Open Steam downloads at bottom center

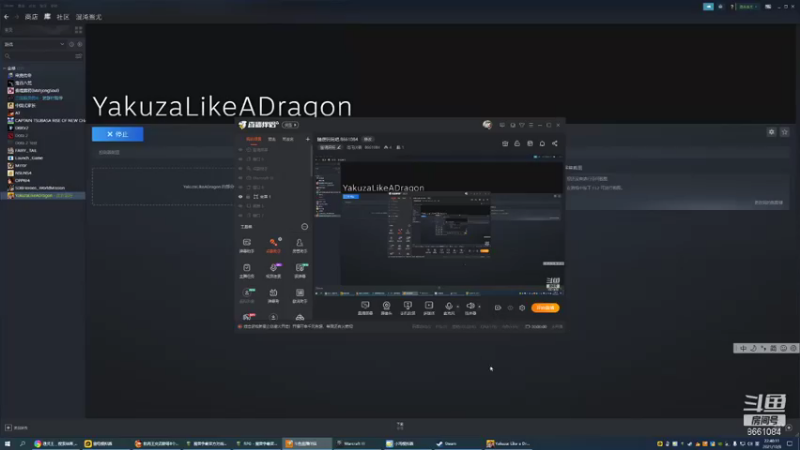pyautogui.click(x=400, y=426)
